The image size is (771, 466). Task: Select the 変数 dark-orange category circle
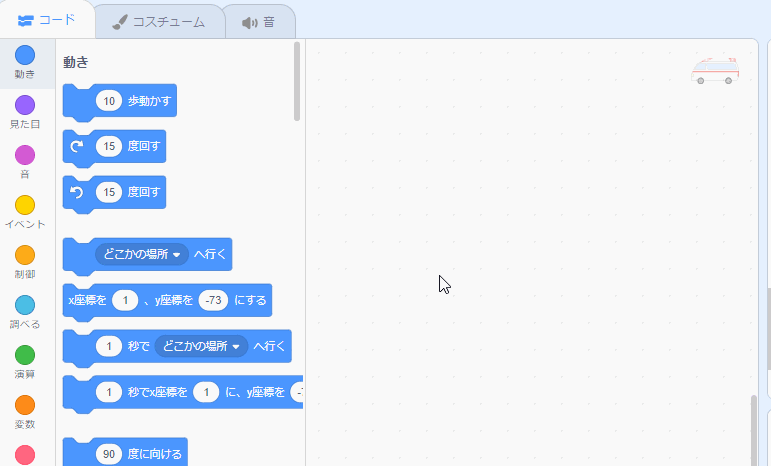25,405
